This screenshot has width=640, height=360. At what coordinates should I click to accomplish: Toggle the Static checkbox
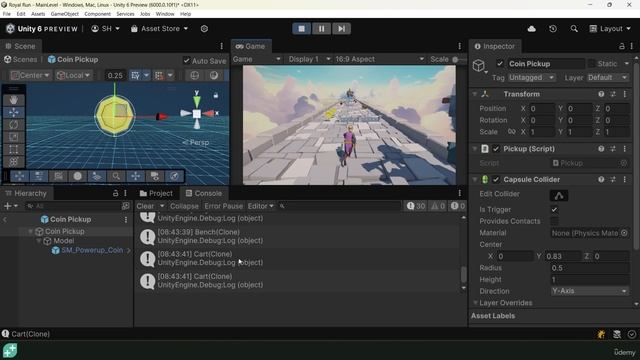591,64
